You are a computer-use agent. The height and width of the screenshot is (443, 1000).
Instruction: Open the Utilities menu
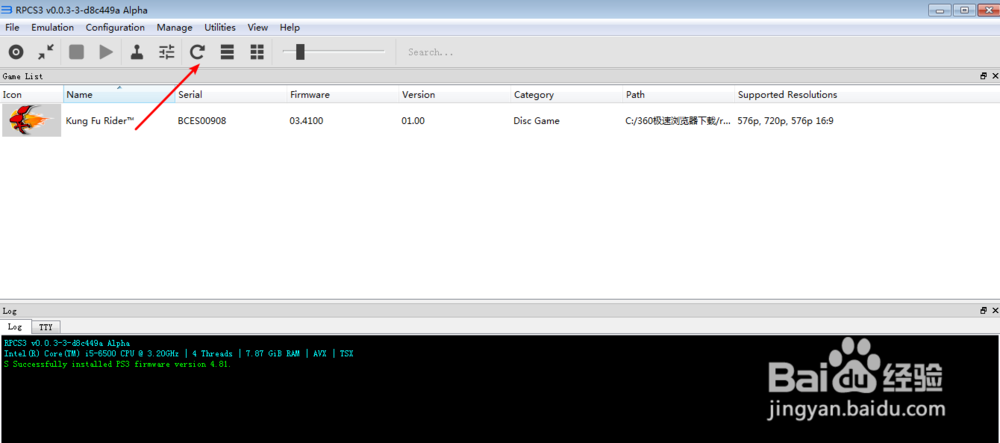pos(220,27)
